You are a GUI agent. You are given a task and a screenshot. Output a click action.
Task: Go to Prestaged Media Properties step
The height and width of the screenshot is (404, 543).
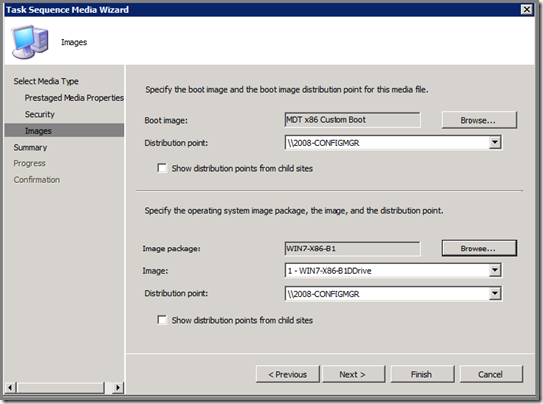(74, 98)
